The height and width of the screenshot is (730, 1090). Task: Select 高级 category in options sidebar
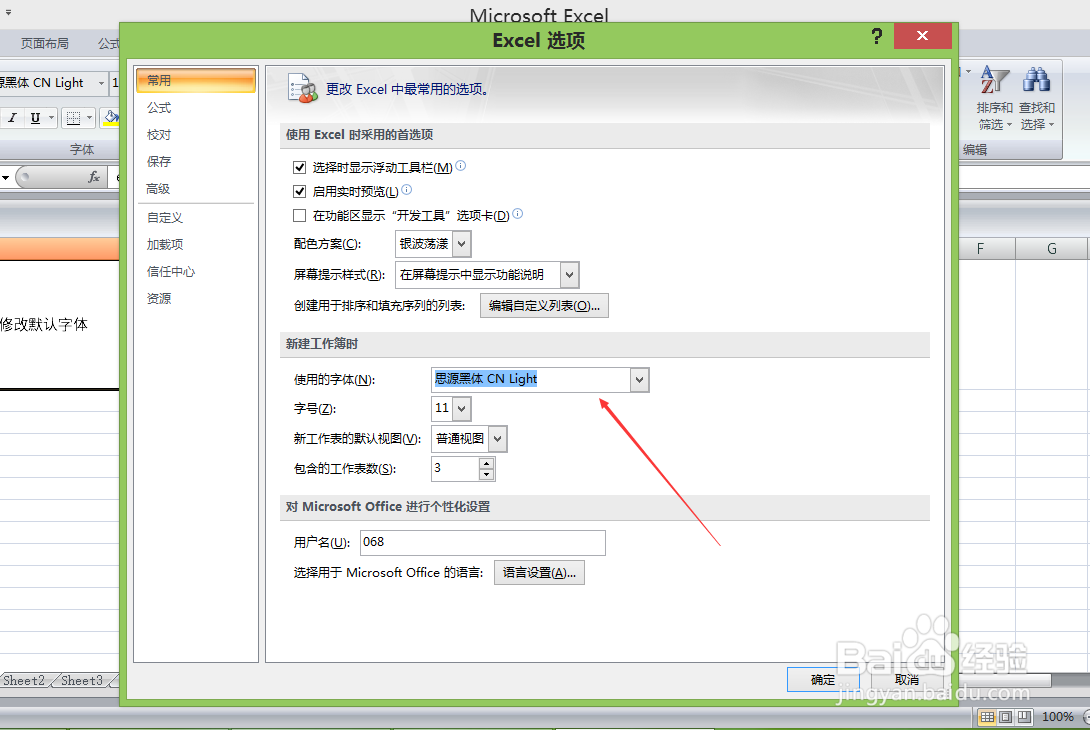pyautogui.click(x=196, y=189)
